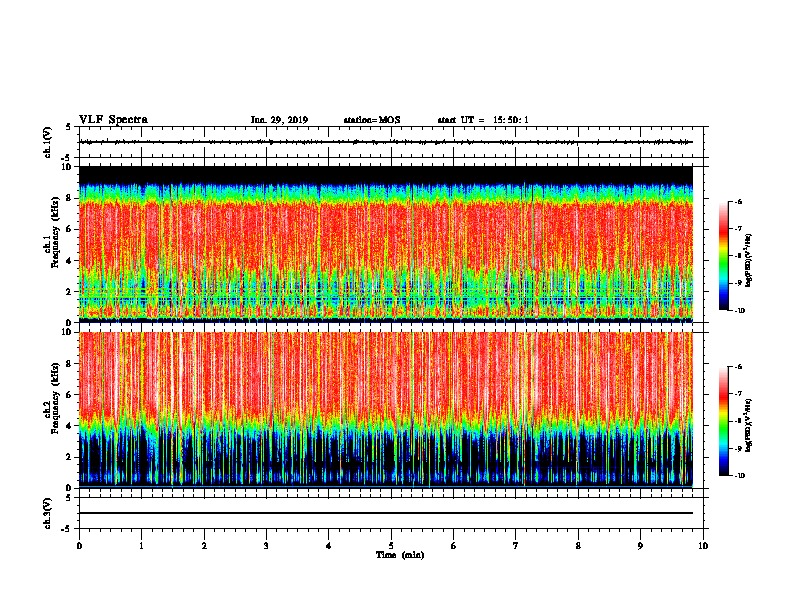
Task: Click the "VLF Spectra" plot title
Action: (113, 120)
